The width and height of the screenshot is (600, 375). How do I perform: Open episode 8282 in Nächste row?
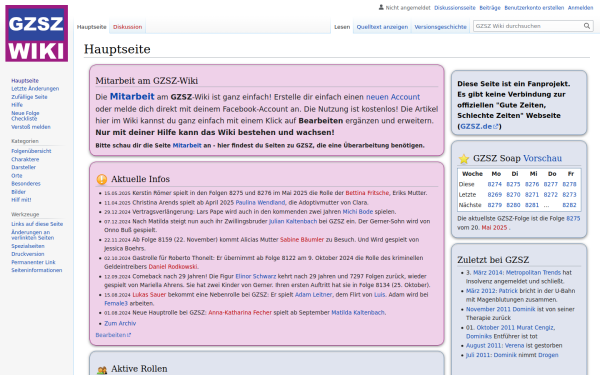pyautogui.click(x=569, y=205)
